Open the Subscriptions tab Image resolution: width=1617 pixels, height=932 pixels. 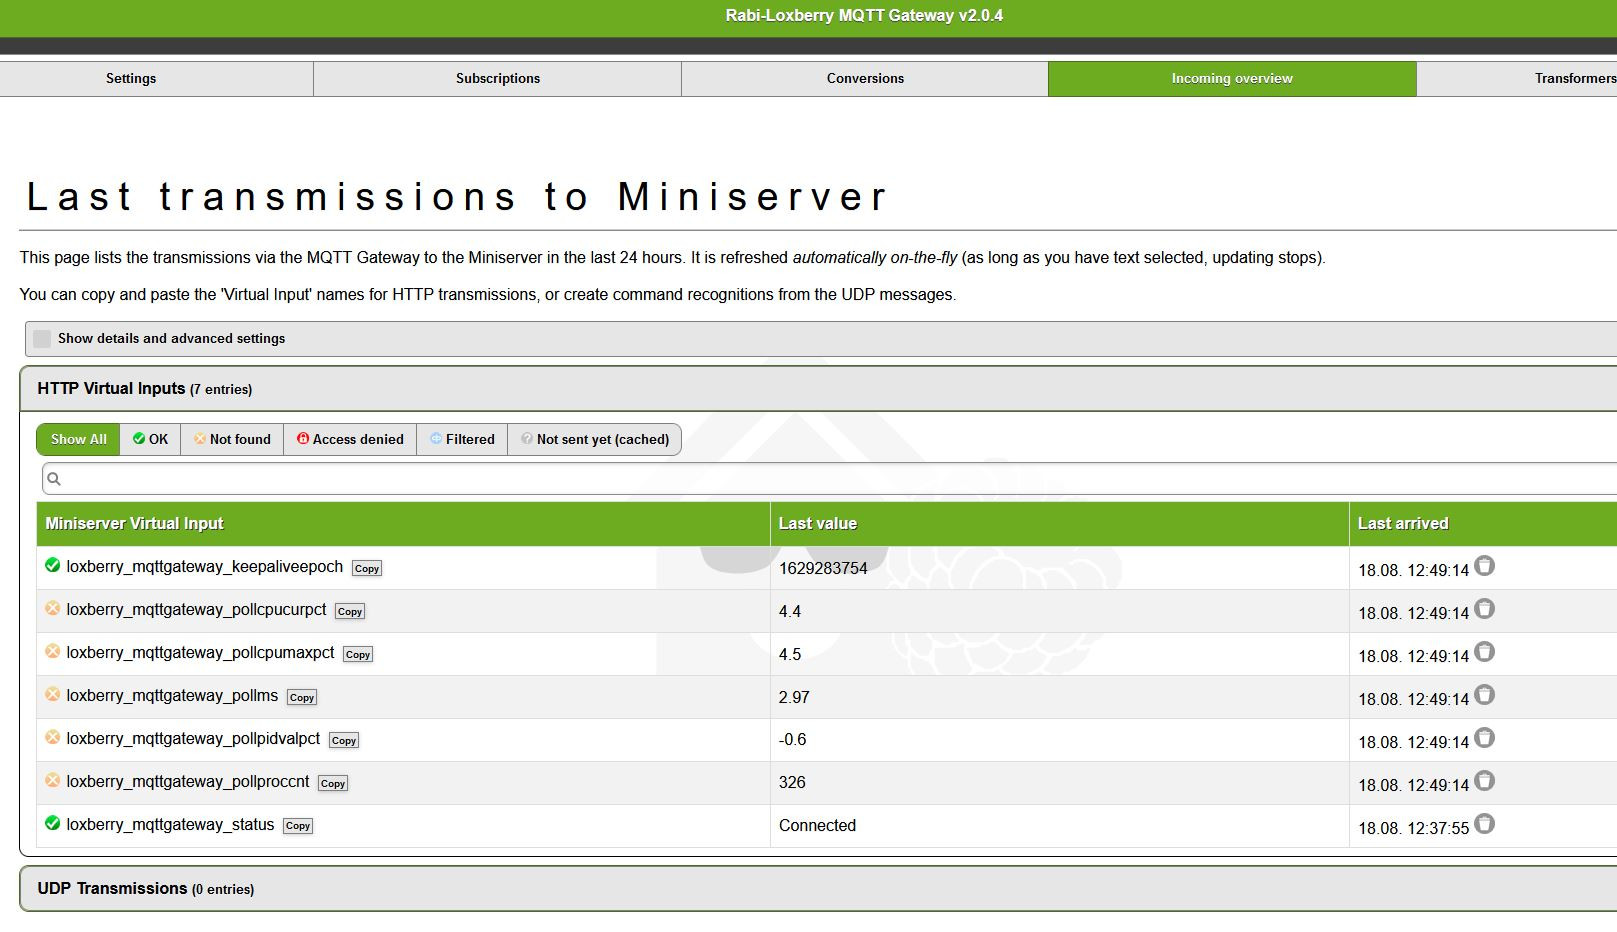click(x=497, y=79)
